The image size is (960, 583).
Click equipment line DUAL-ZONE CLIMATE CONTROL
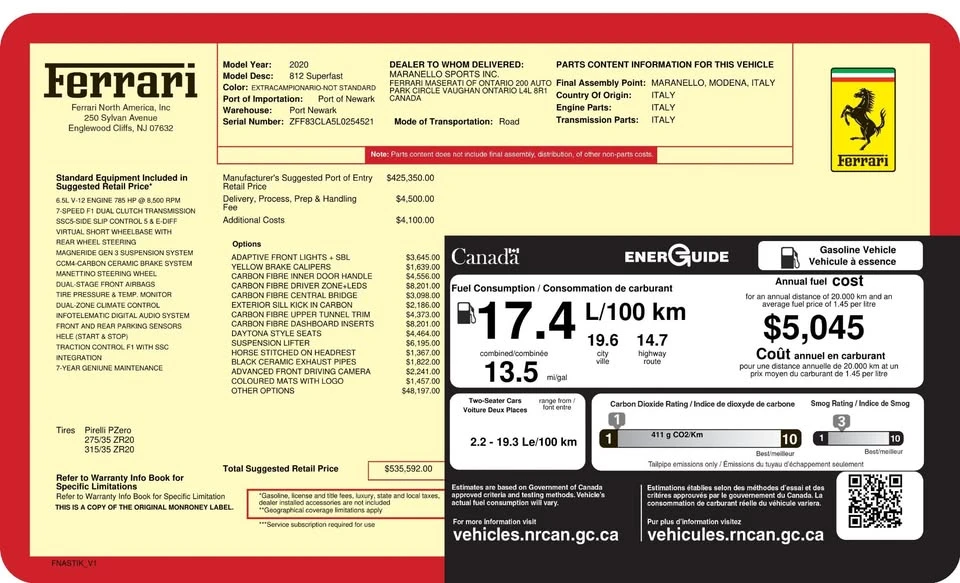(108, 305)
